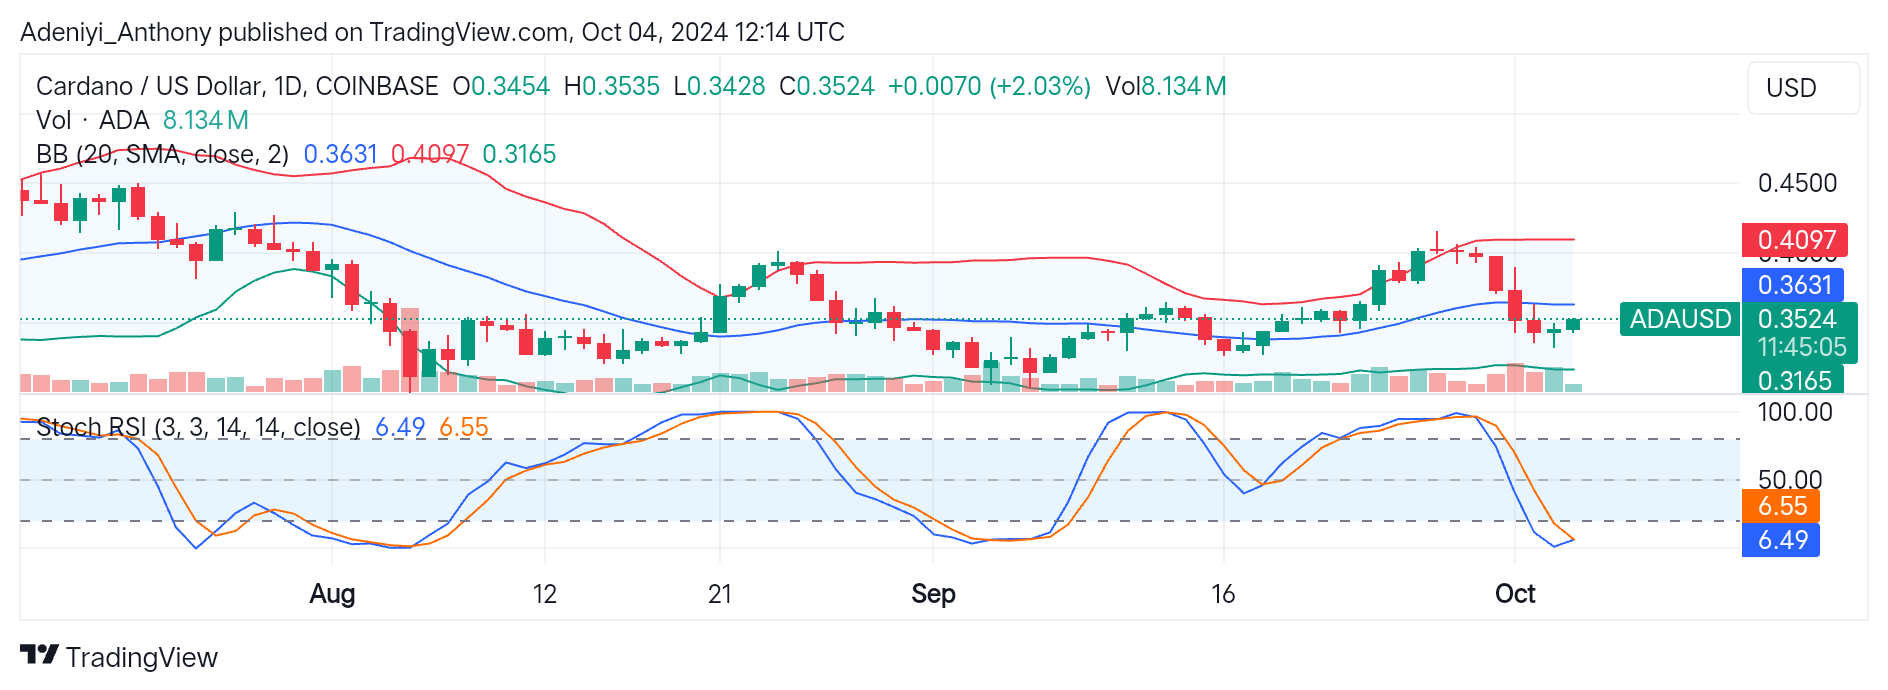1888x690 pixels.
Task: Select the 'BB (20, SMA, close, 2)' indicator label
Action: pos(162,154)
